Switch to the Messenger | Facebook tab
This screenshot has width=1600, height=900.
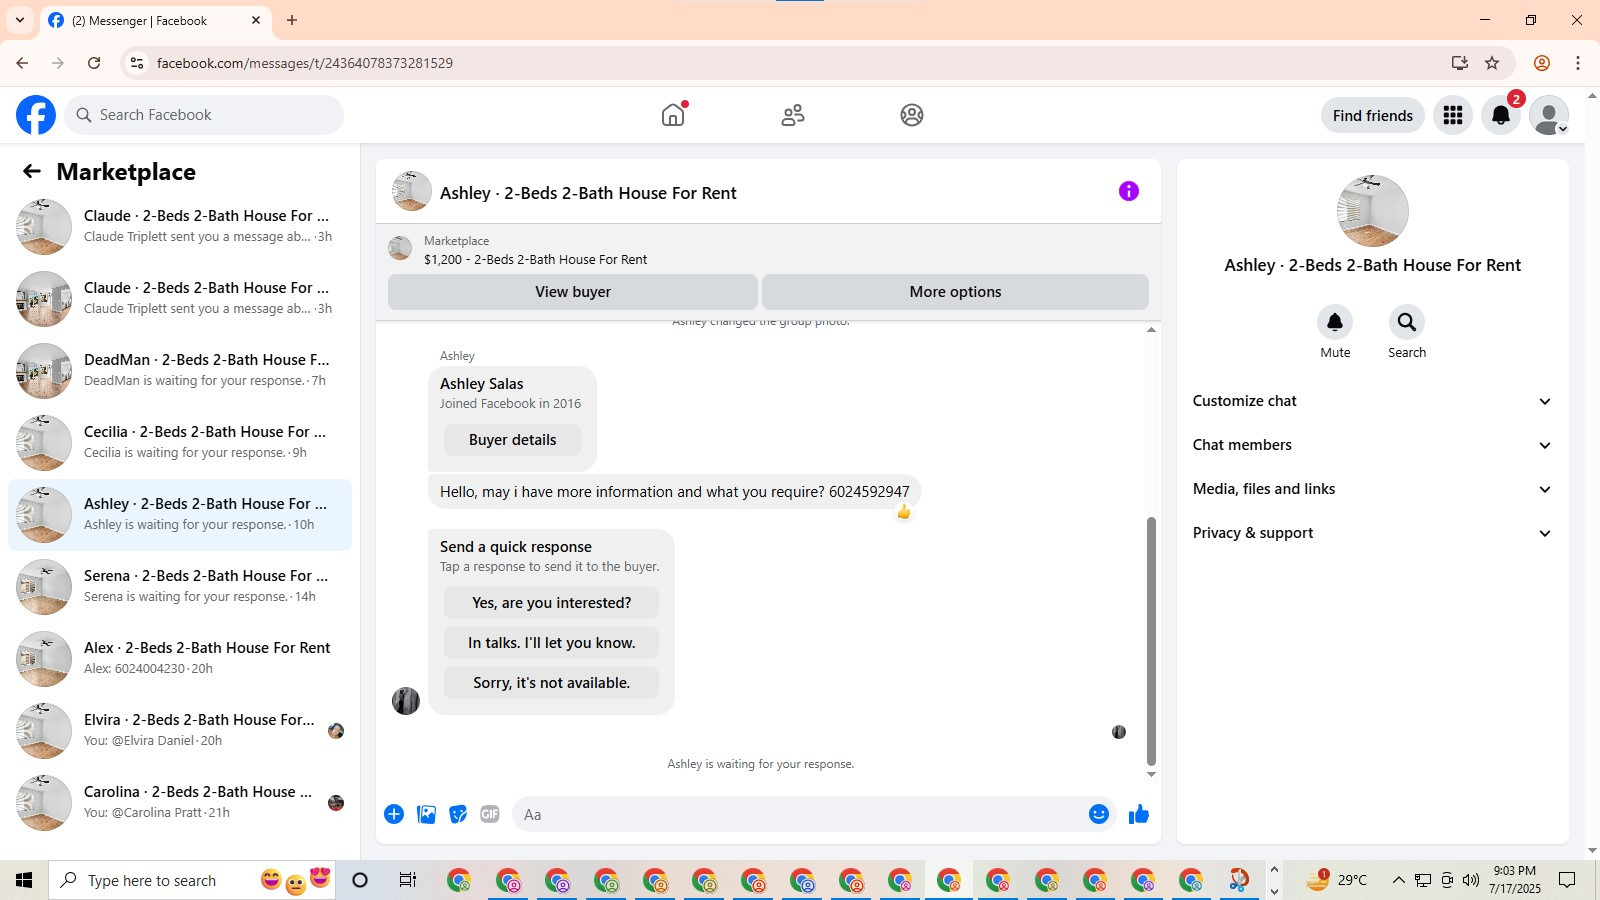tap(155, 20)
